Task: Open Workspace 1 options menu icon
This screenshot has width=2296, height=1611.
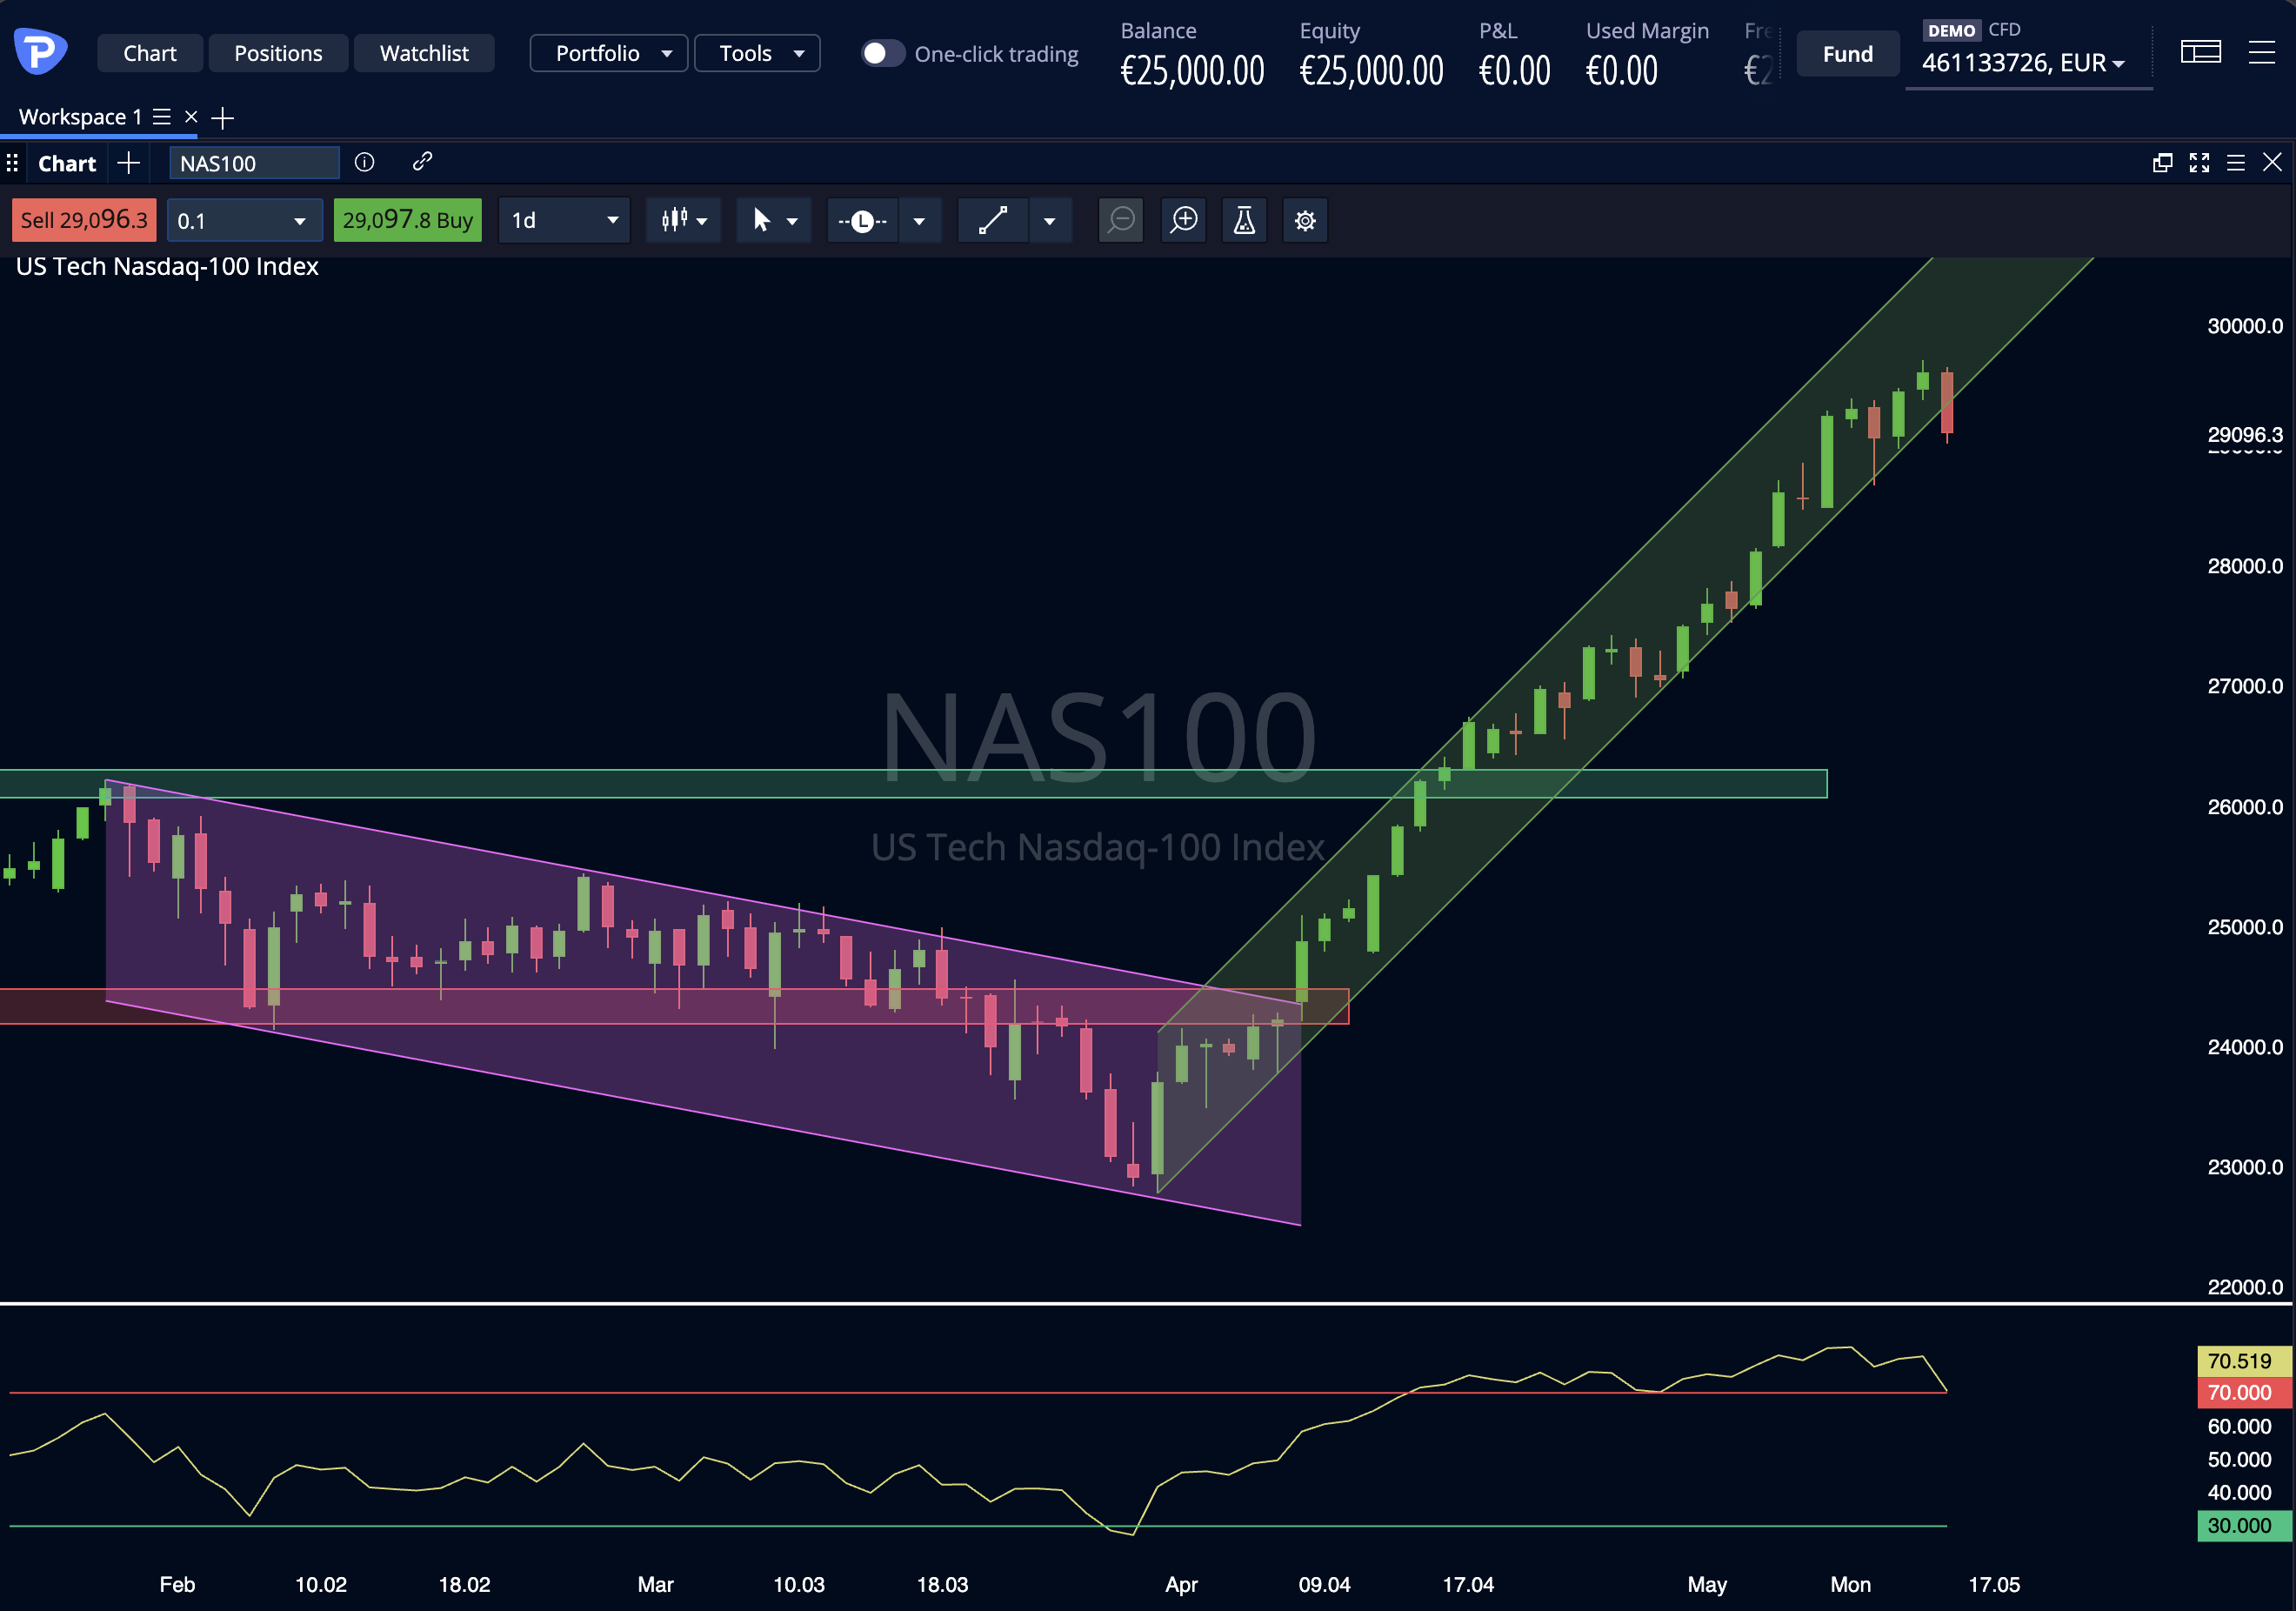Action: click(162, 117)
